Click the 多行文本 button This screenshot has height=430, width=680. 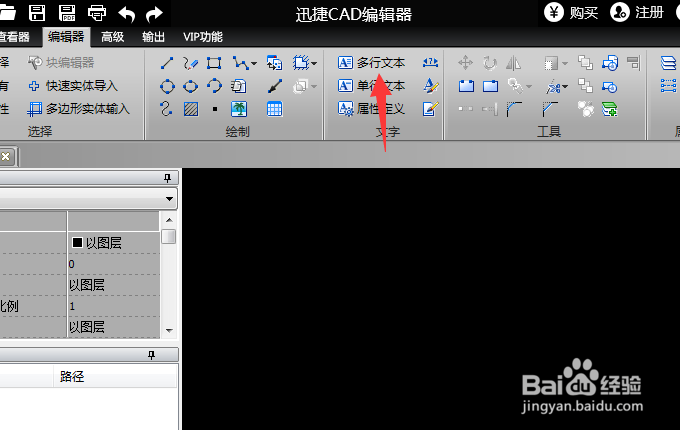[x=371, y=63]
